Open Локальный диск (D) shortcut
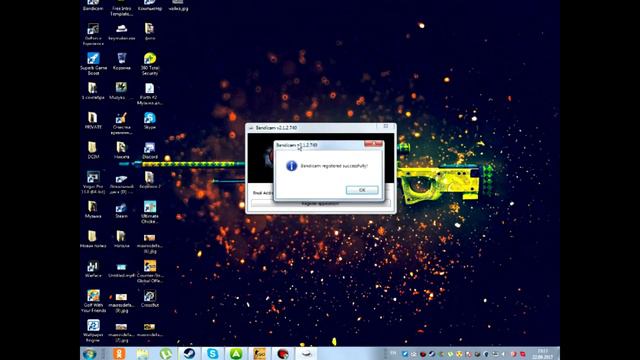 (121, 182)
